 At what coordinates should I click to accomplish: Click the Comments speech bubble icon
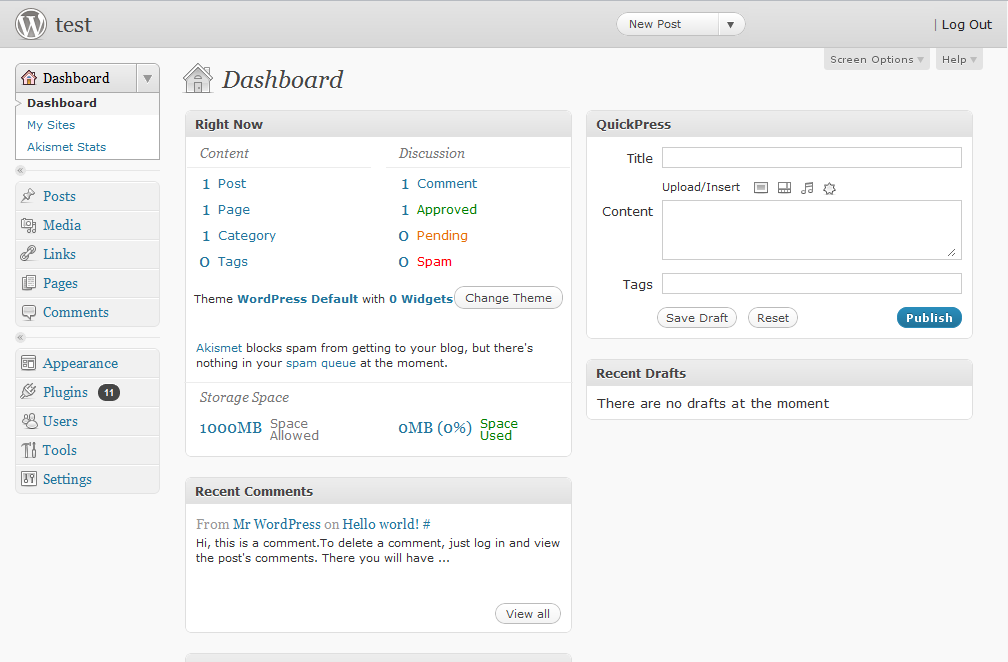pos(28,312)
